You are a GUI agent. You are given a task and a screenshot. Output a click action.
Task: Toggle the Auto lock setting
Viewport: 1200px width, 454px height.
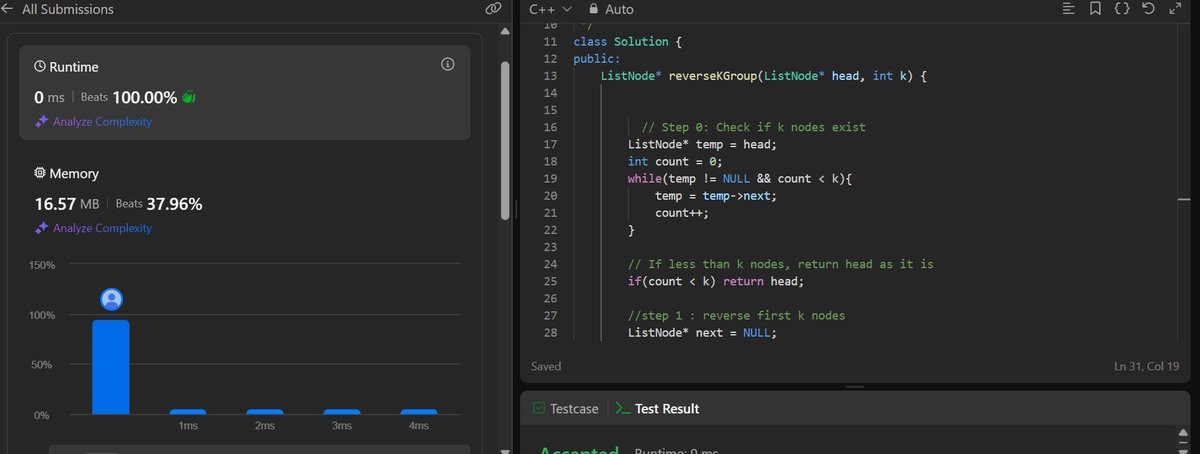coord(611,9)
